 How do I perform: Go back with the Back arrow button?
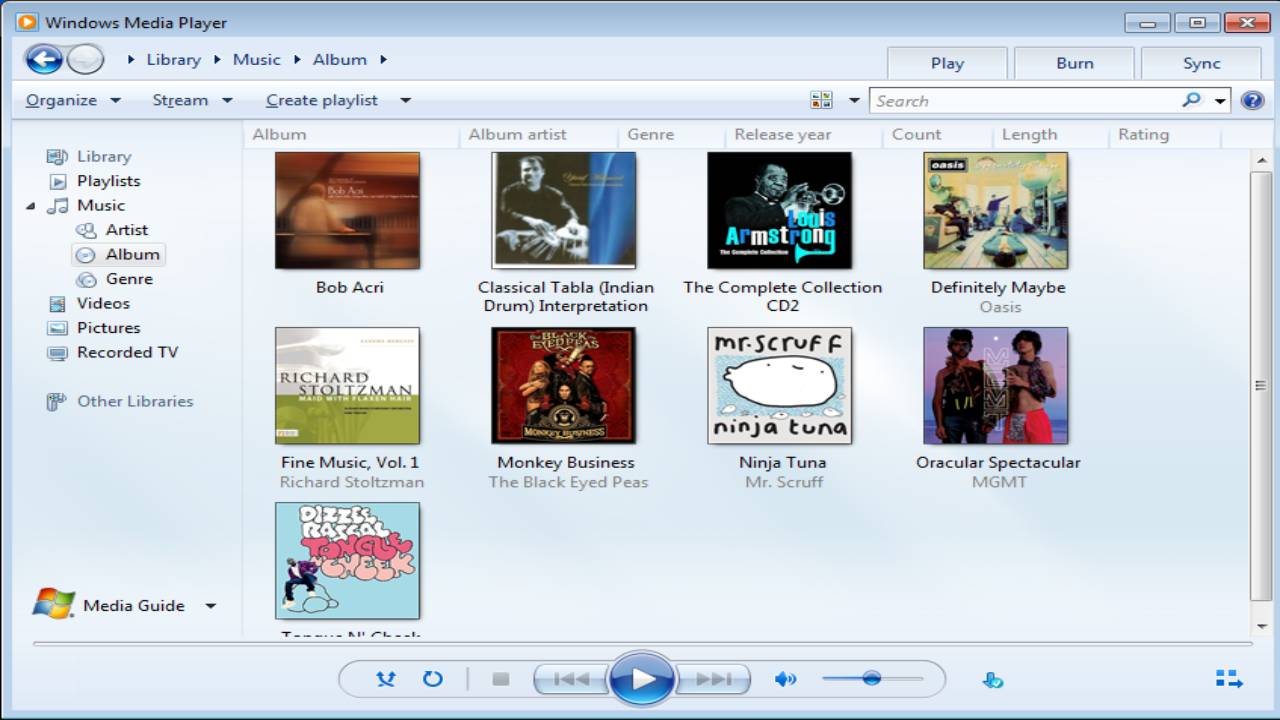point(44,60)
